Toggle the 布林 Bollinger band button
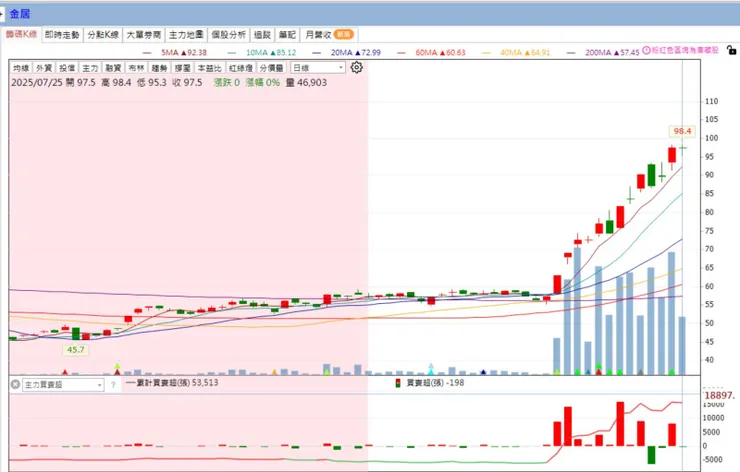 click(x=136, y=68)
